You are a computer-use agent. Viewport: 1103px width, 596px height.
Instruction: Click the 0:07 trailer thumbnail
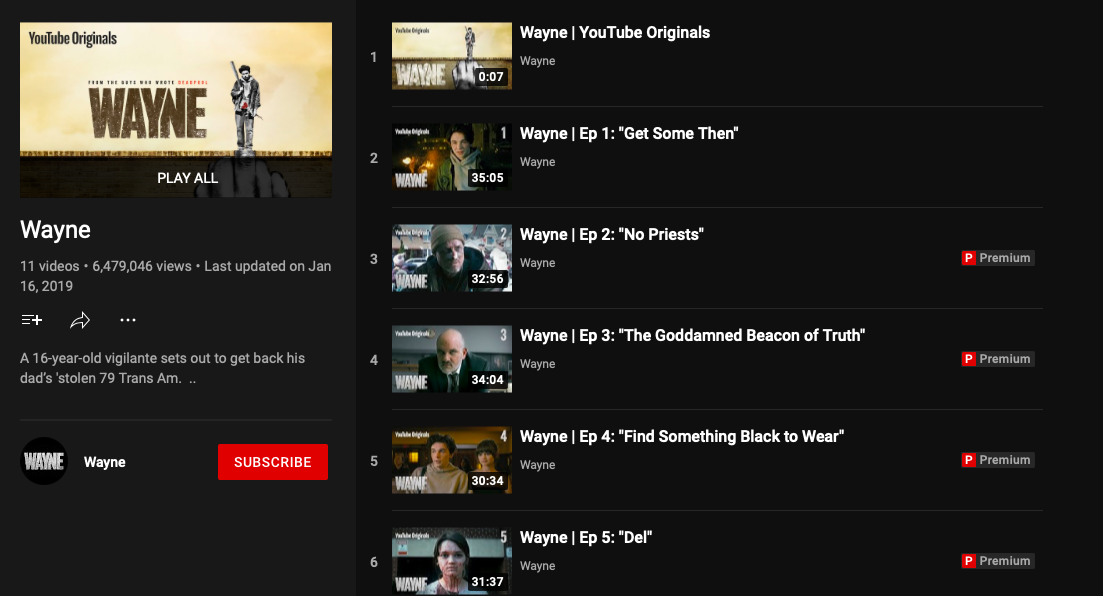[x=452, y=56]
